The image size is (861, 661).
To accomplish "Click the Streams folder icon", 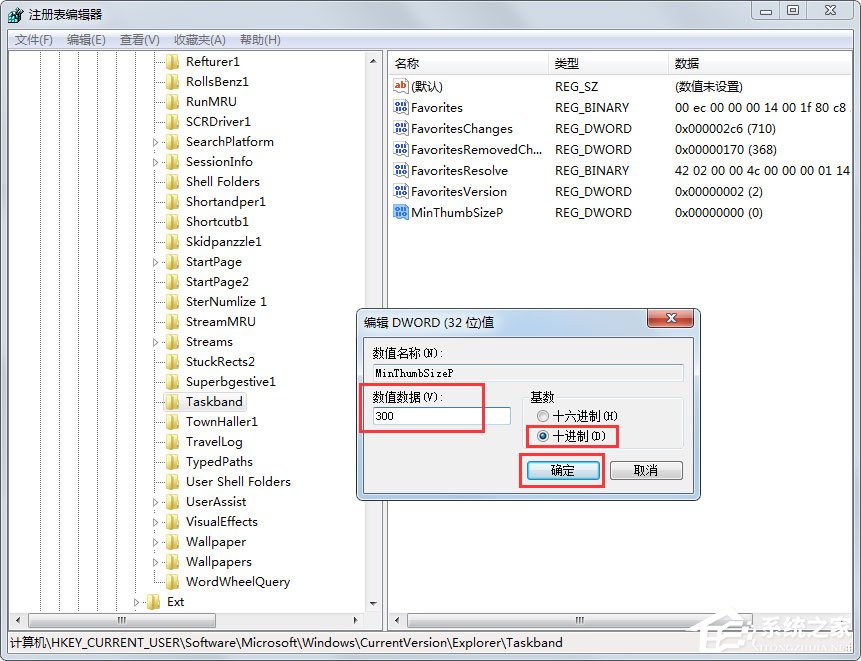I will click(171, 341).
